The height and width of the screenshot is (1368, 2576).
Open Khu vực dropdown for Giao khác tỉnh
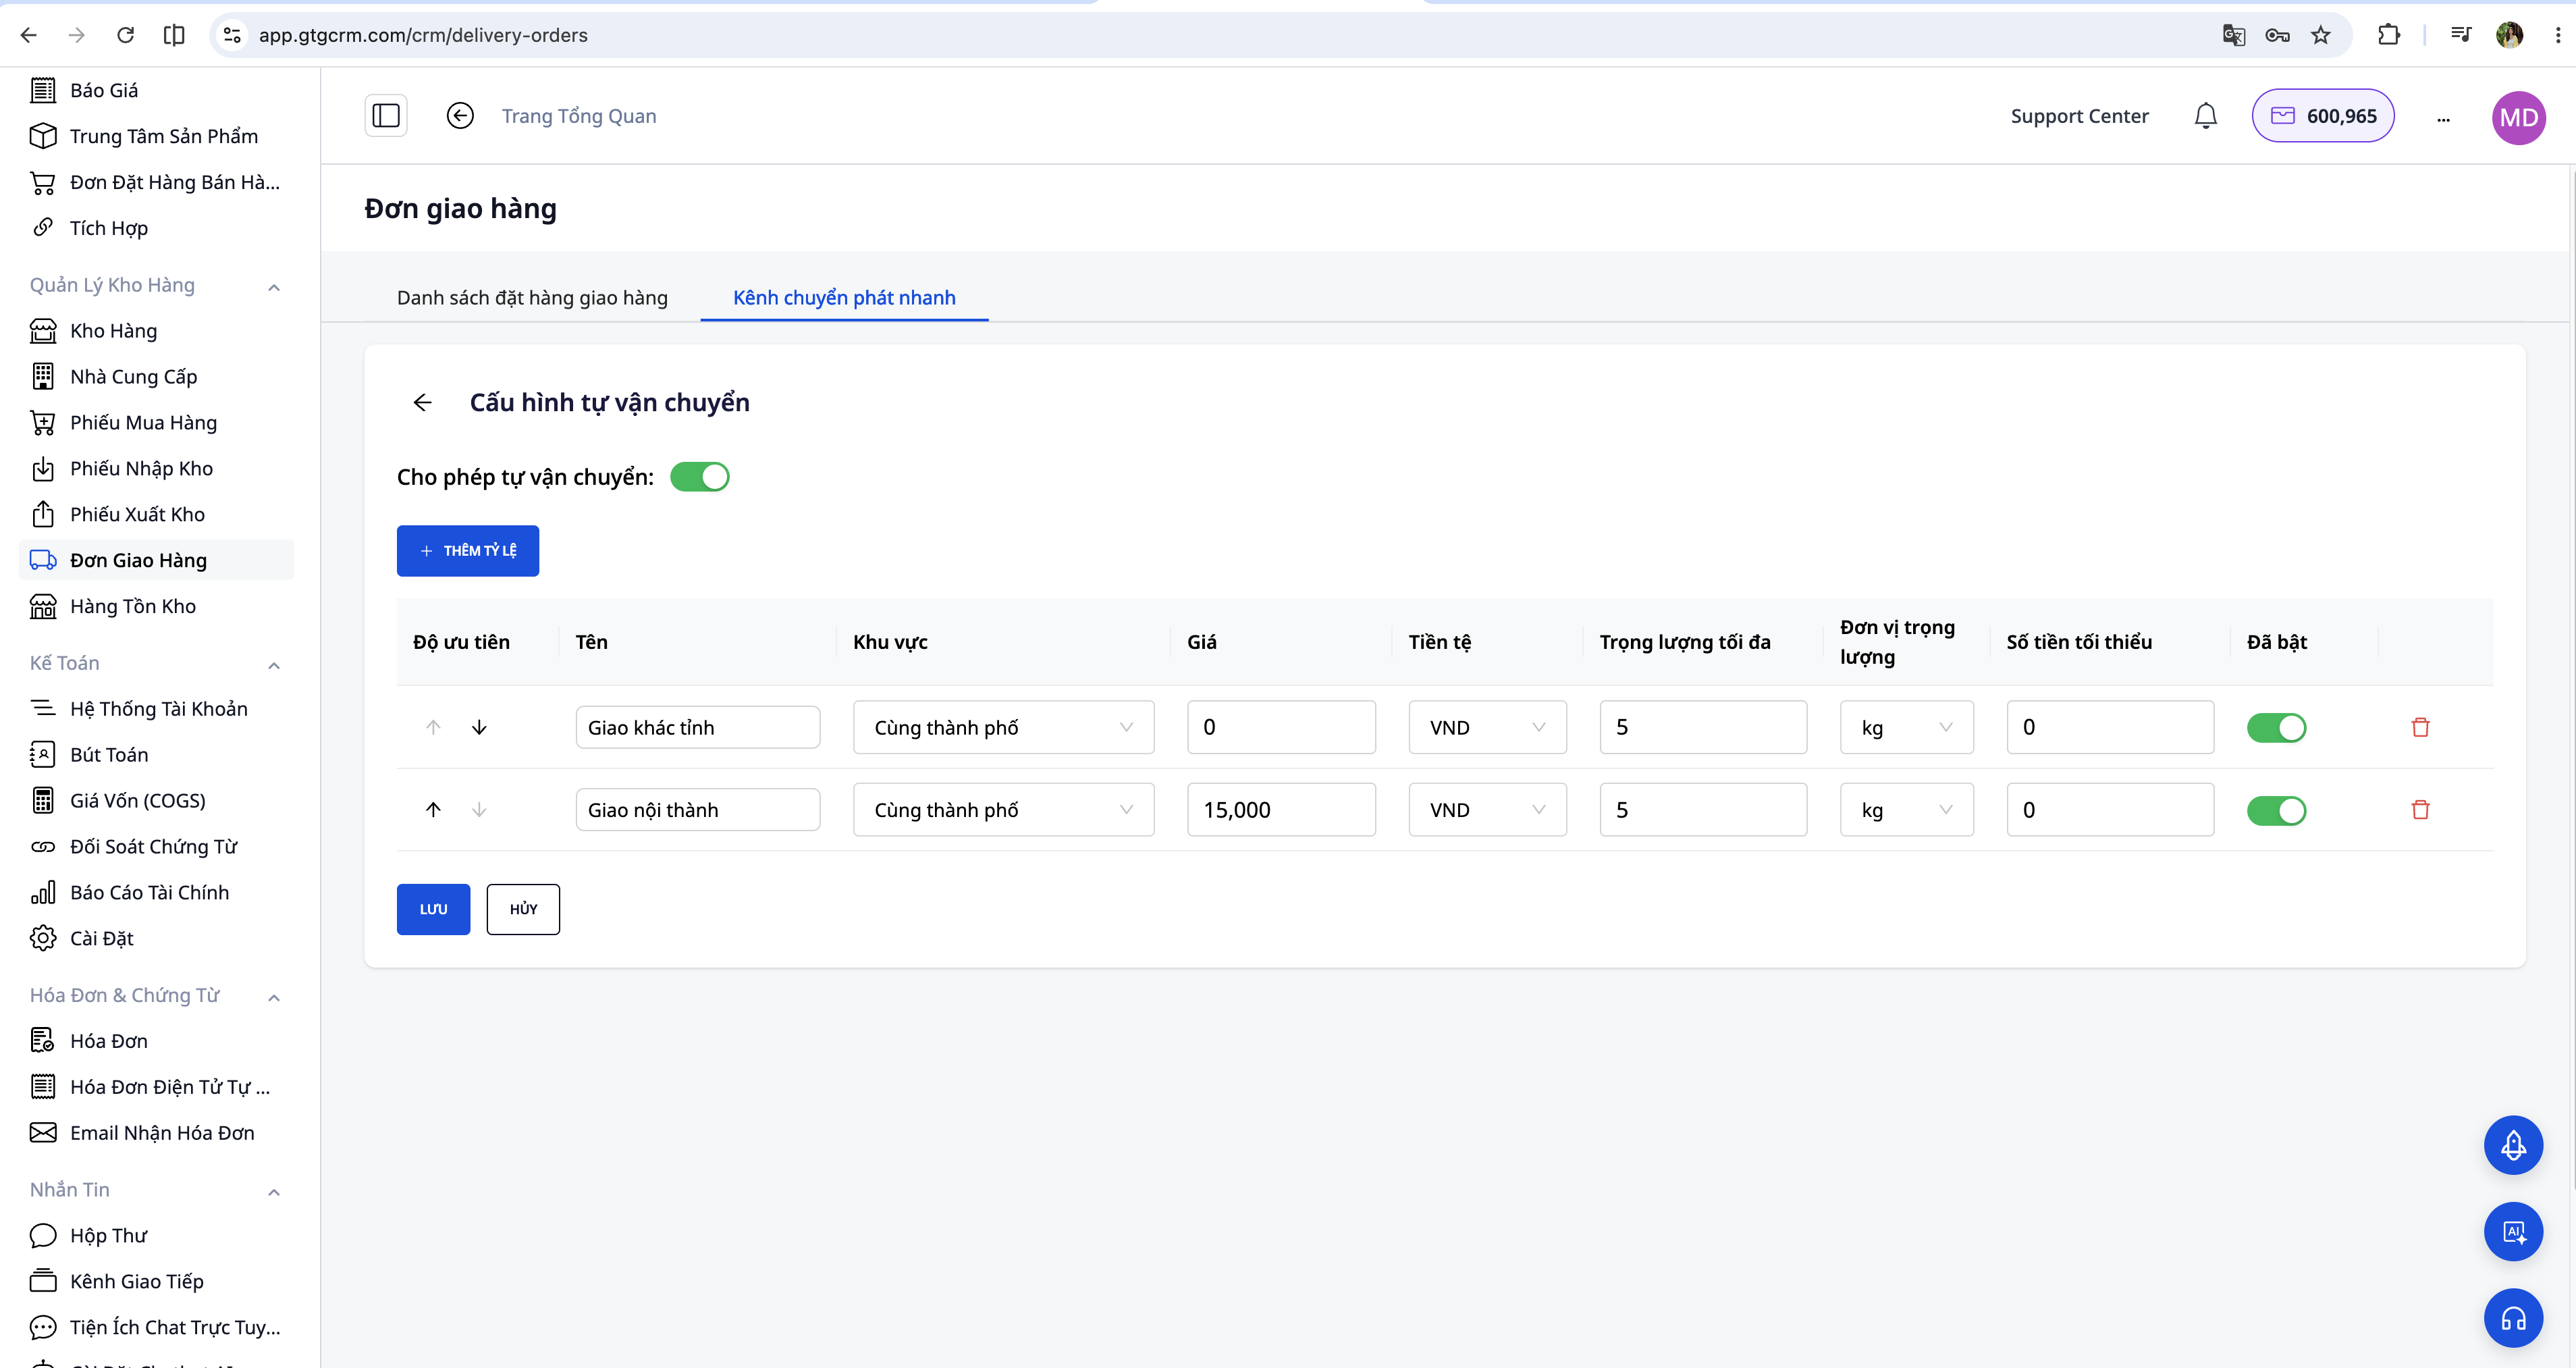[x=1003, y=727]
